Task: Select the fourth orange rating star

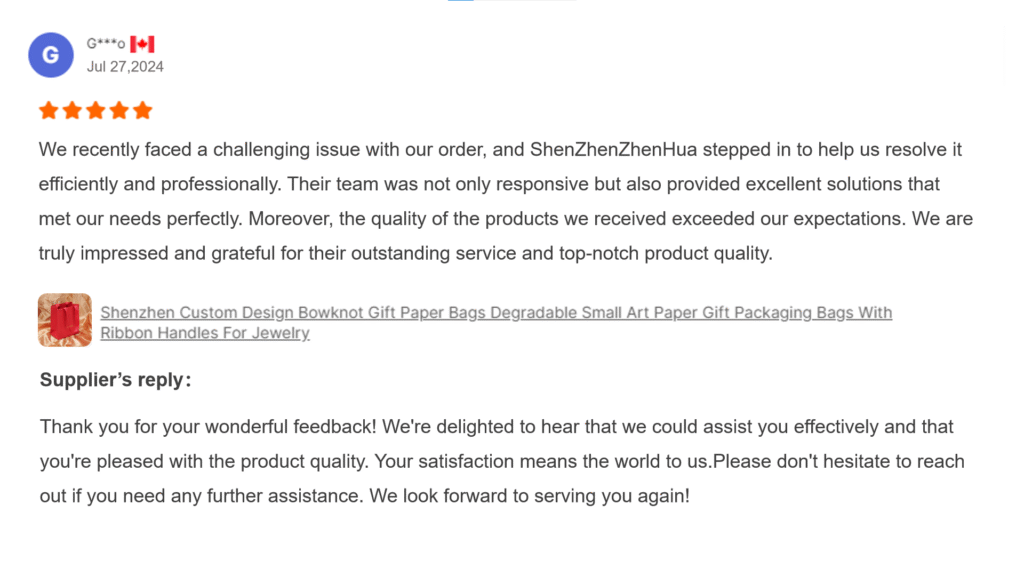Action: pos(119,110)
